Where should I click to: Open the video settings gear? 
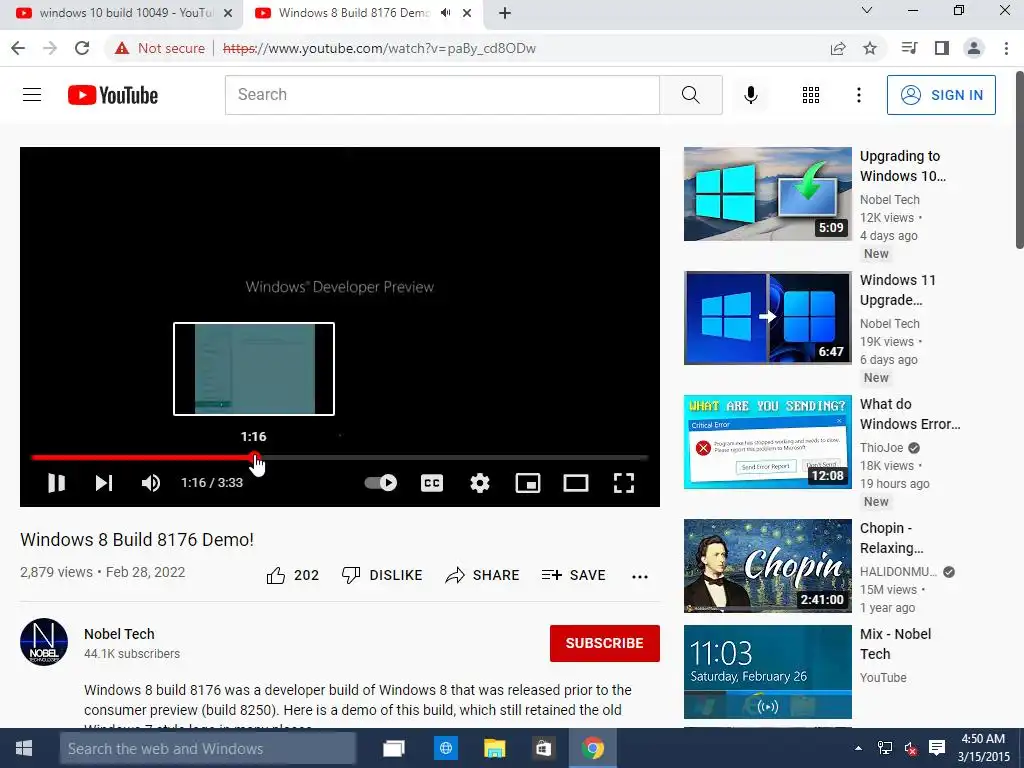480,483
